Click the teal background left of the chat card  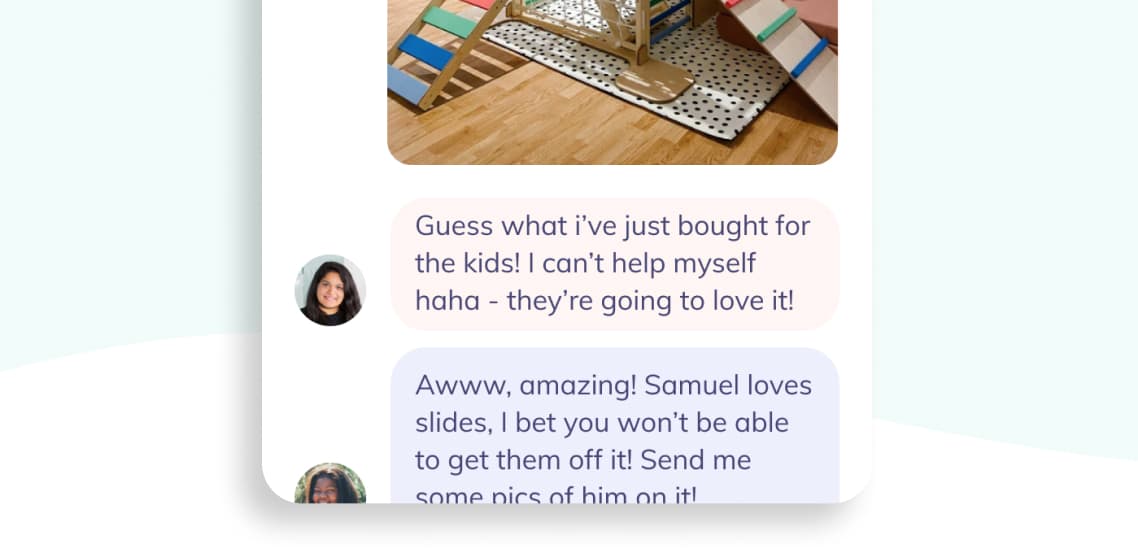tap(131, 181)
